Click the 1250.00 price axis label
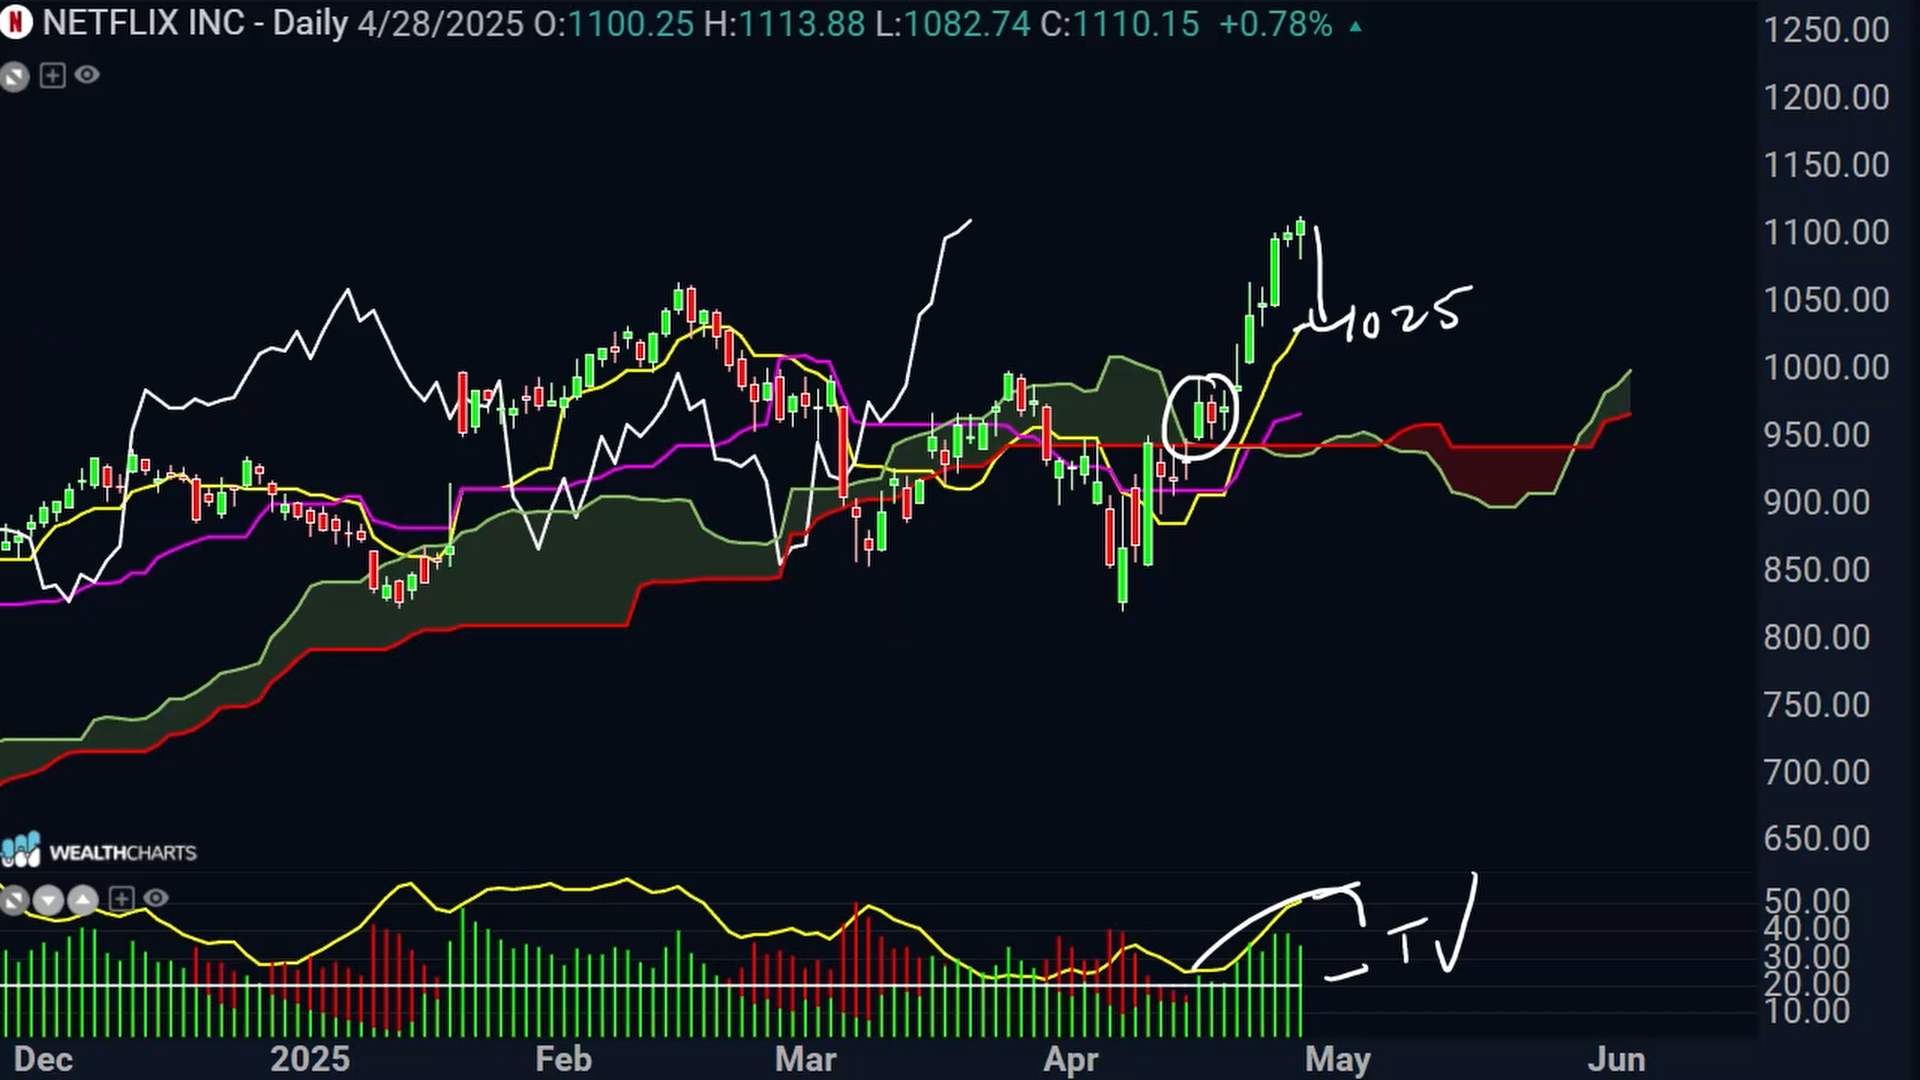The height and width of the screenshot is (1080, 1920). click(x=1826, y=30)
